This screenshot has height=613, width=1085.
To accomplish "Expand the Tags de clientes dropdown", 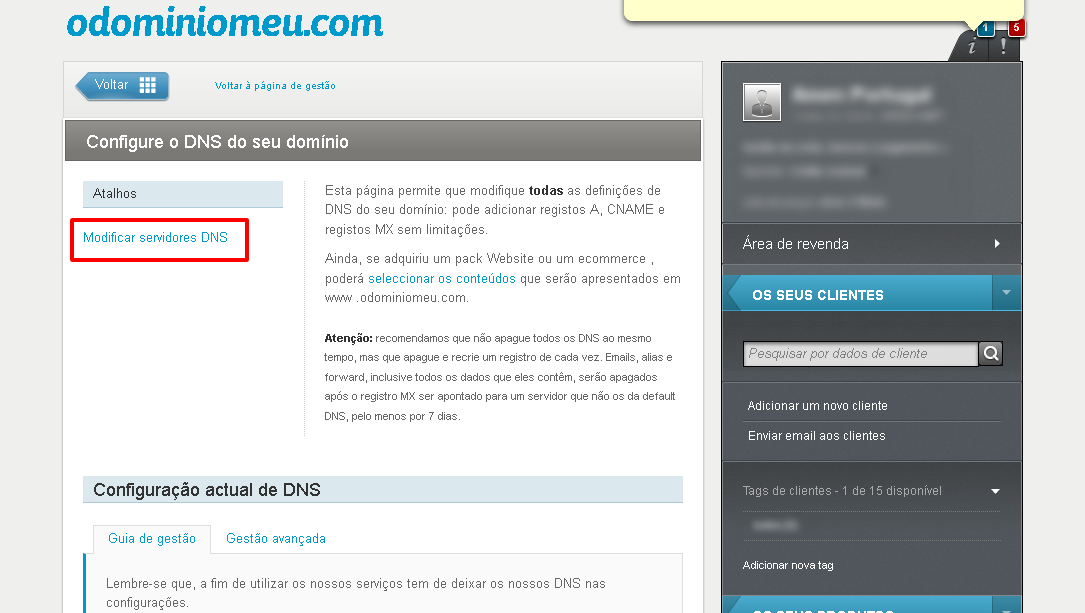I will [995, 491].
